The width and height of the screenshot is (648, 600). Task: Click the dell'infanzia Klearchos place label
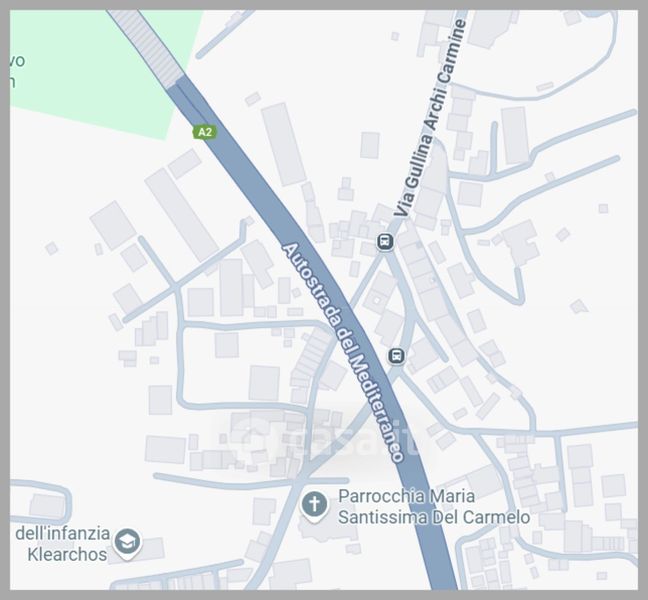tap(63, 544)
